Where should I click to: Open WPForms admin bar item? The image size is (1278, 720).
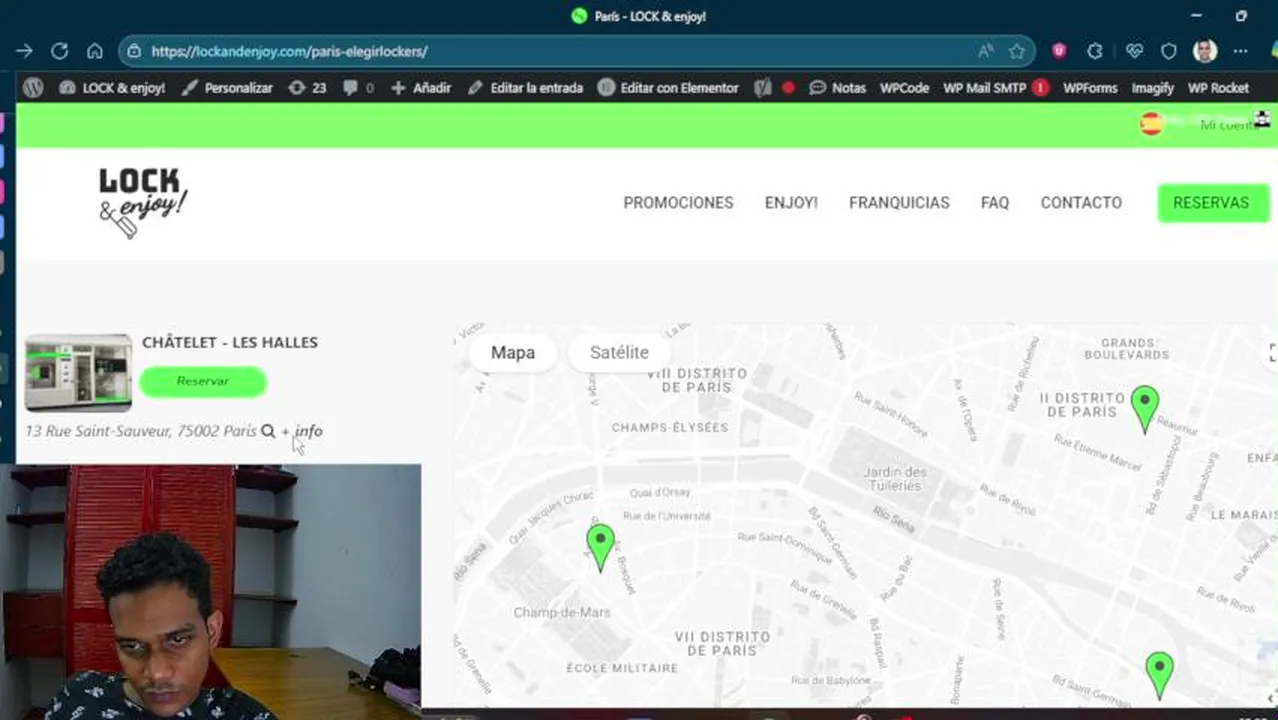point(1090,88)
